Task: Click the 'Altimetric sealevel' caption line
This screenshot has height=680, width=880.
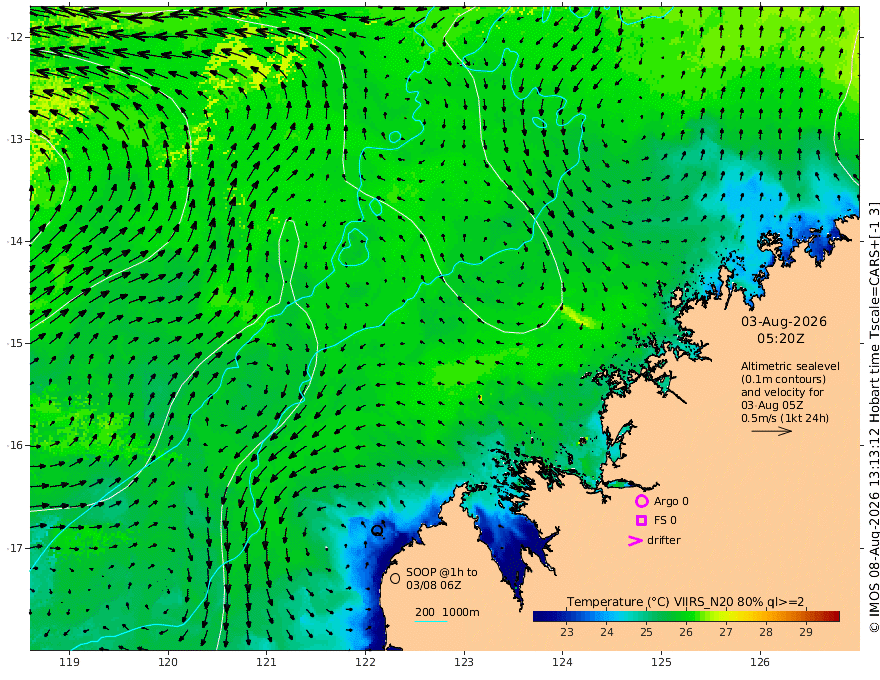Action: click(x=790, y=366)
